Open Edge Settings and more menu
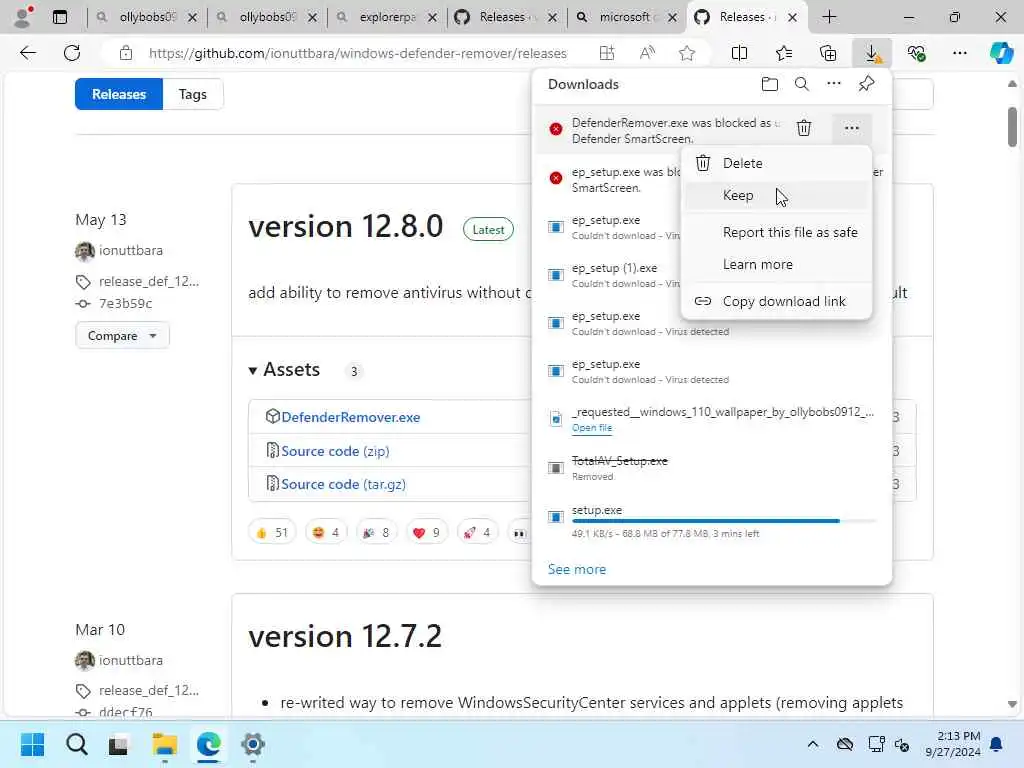The width and height of the screenshot is (1024, 768). click(x=959, y=53)
